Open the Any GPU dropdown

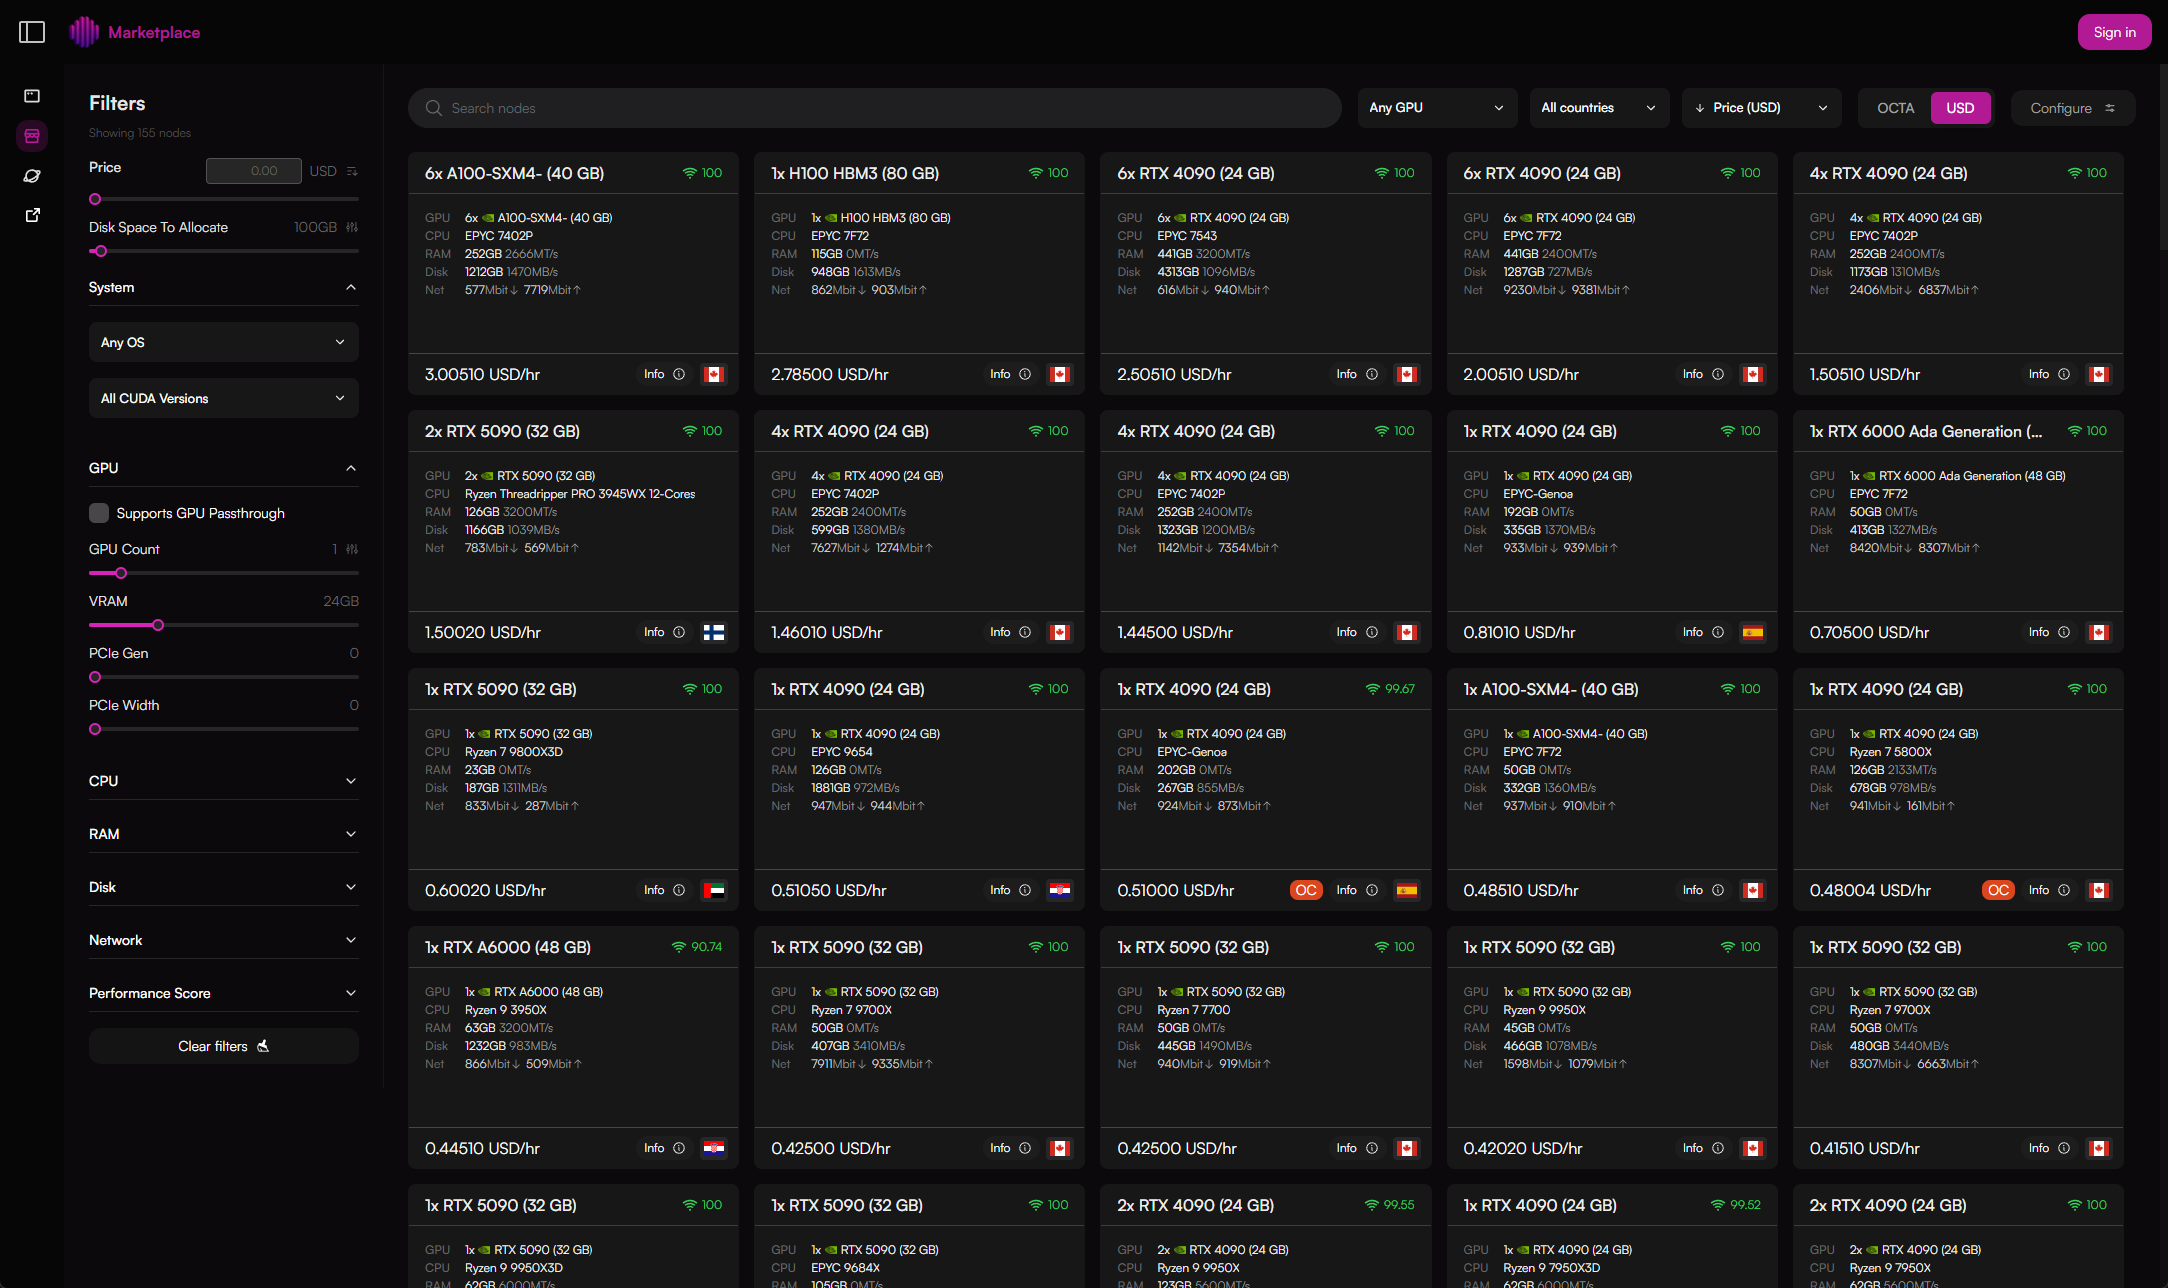pos(1436,108)
